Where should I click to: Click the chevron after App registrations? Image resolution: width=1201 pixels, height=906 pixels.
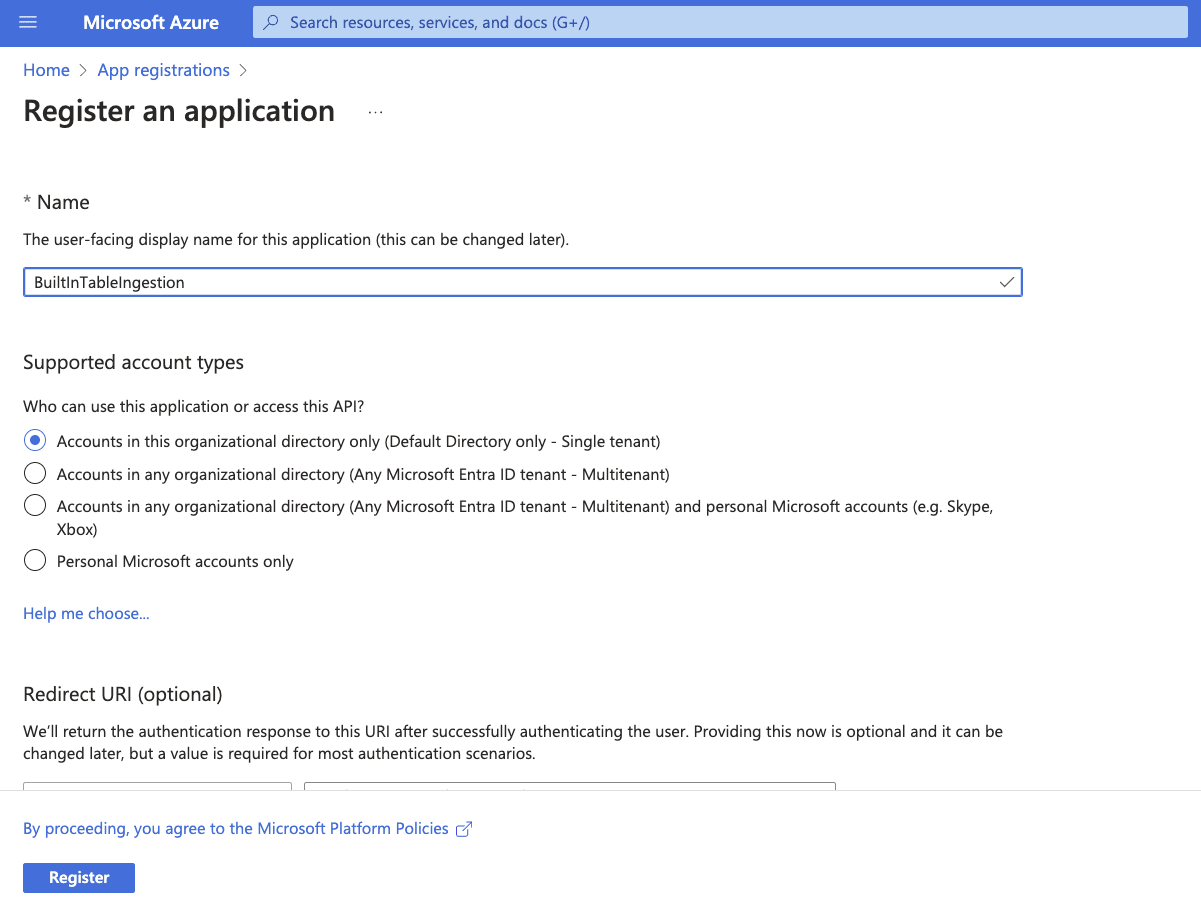pyautogui.click(x=243, y=71)
